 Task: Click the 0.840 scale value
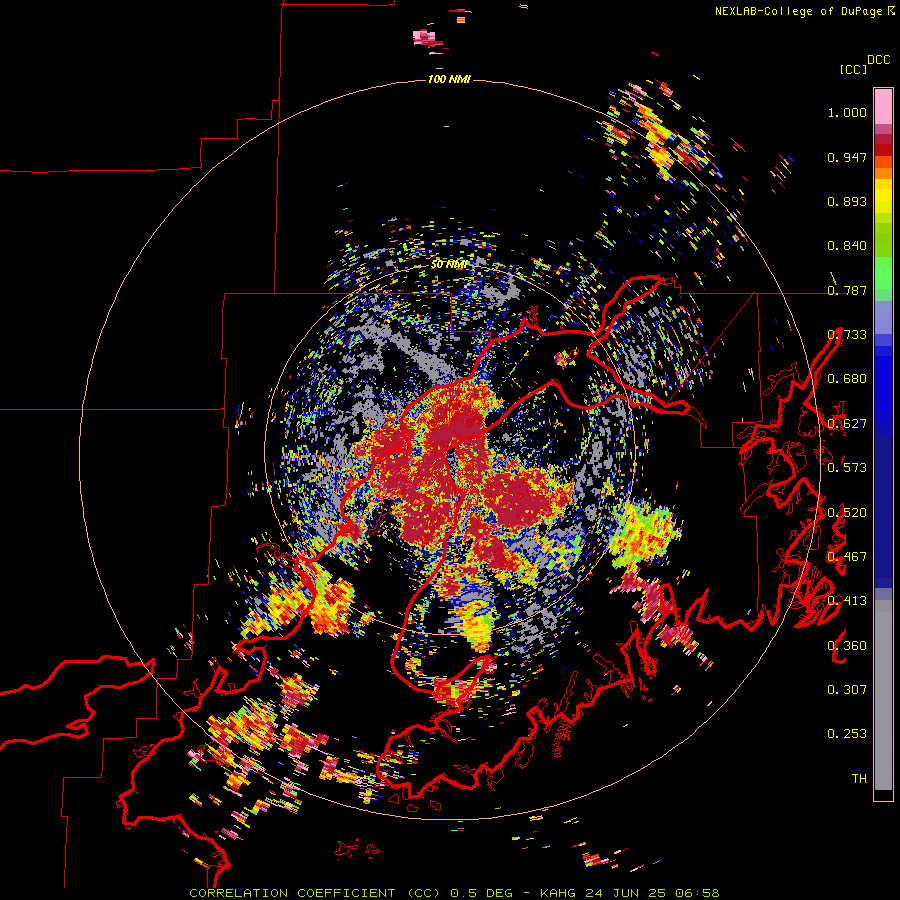click(847, 246)
